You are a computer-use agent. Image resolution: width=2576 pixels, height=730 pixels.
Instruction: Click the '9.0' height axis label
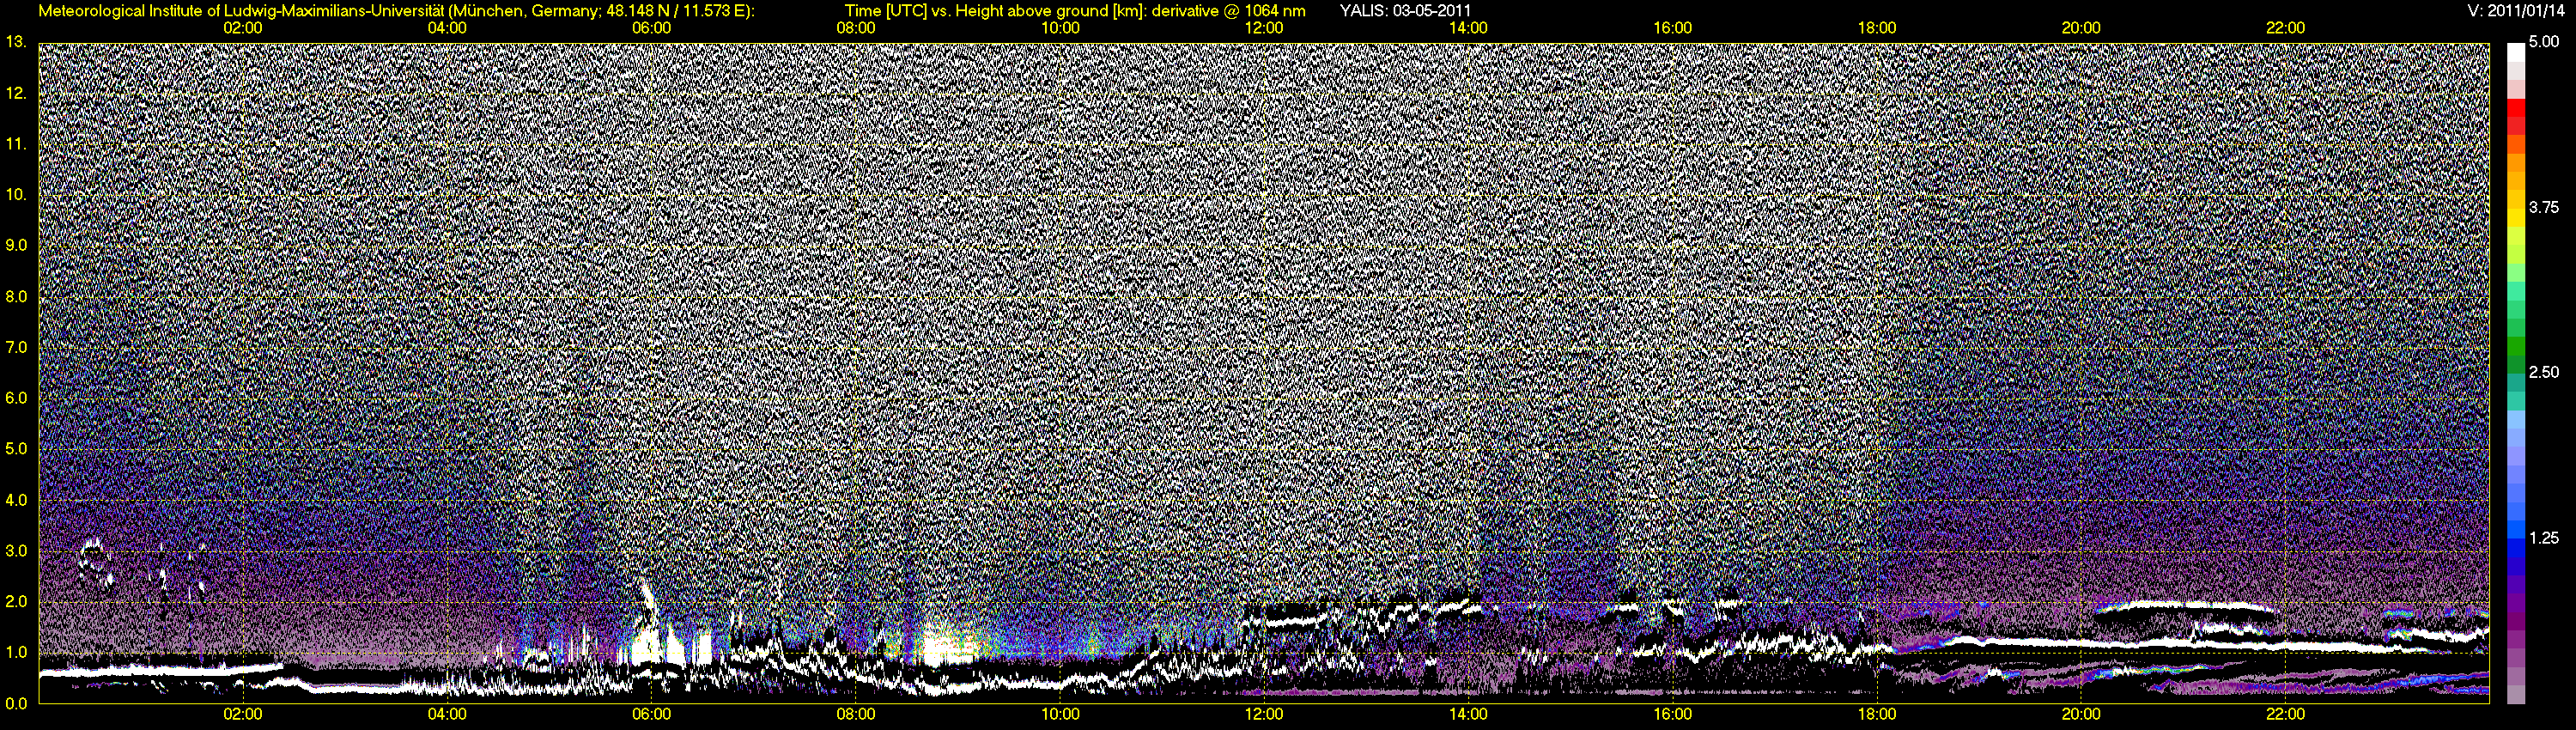coord(16,245)
